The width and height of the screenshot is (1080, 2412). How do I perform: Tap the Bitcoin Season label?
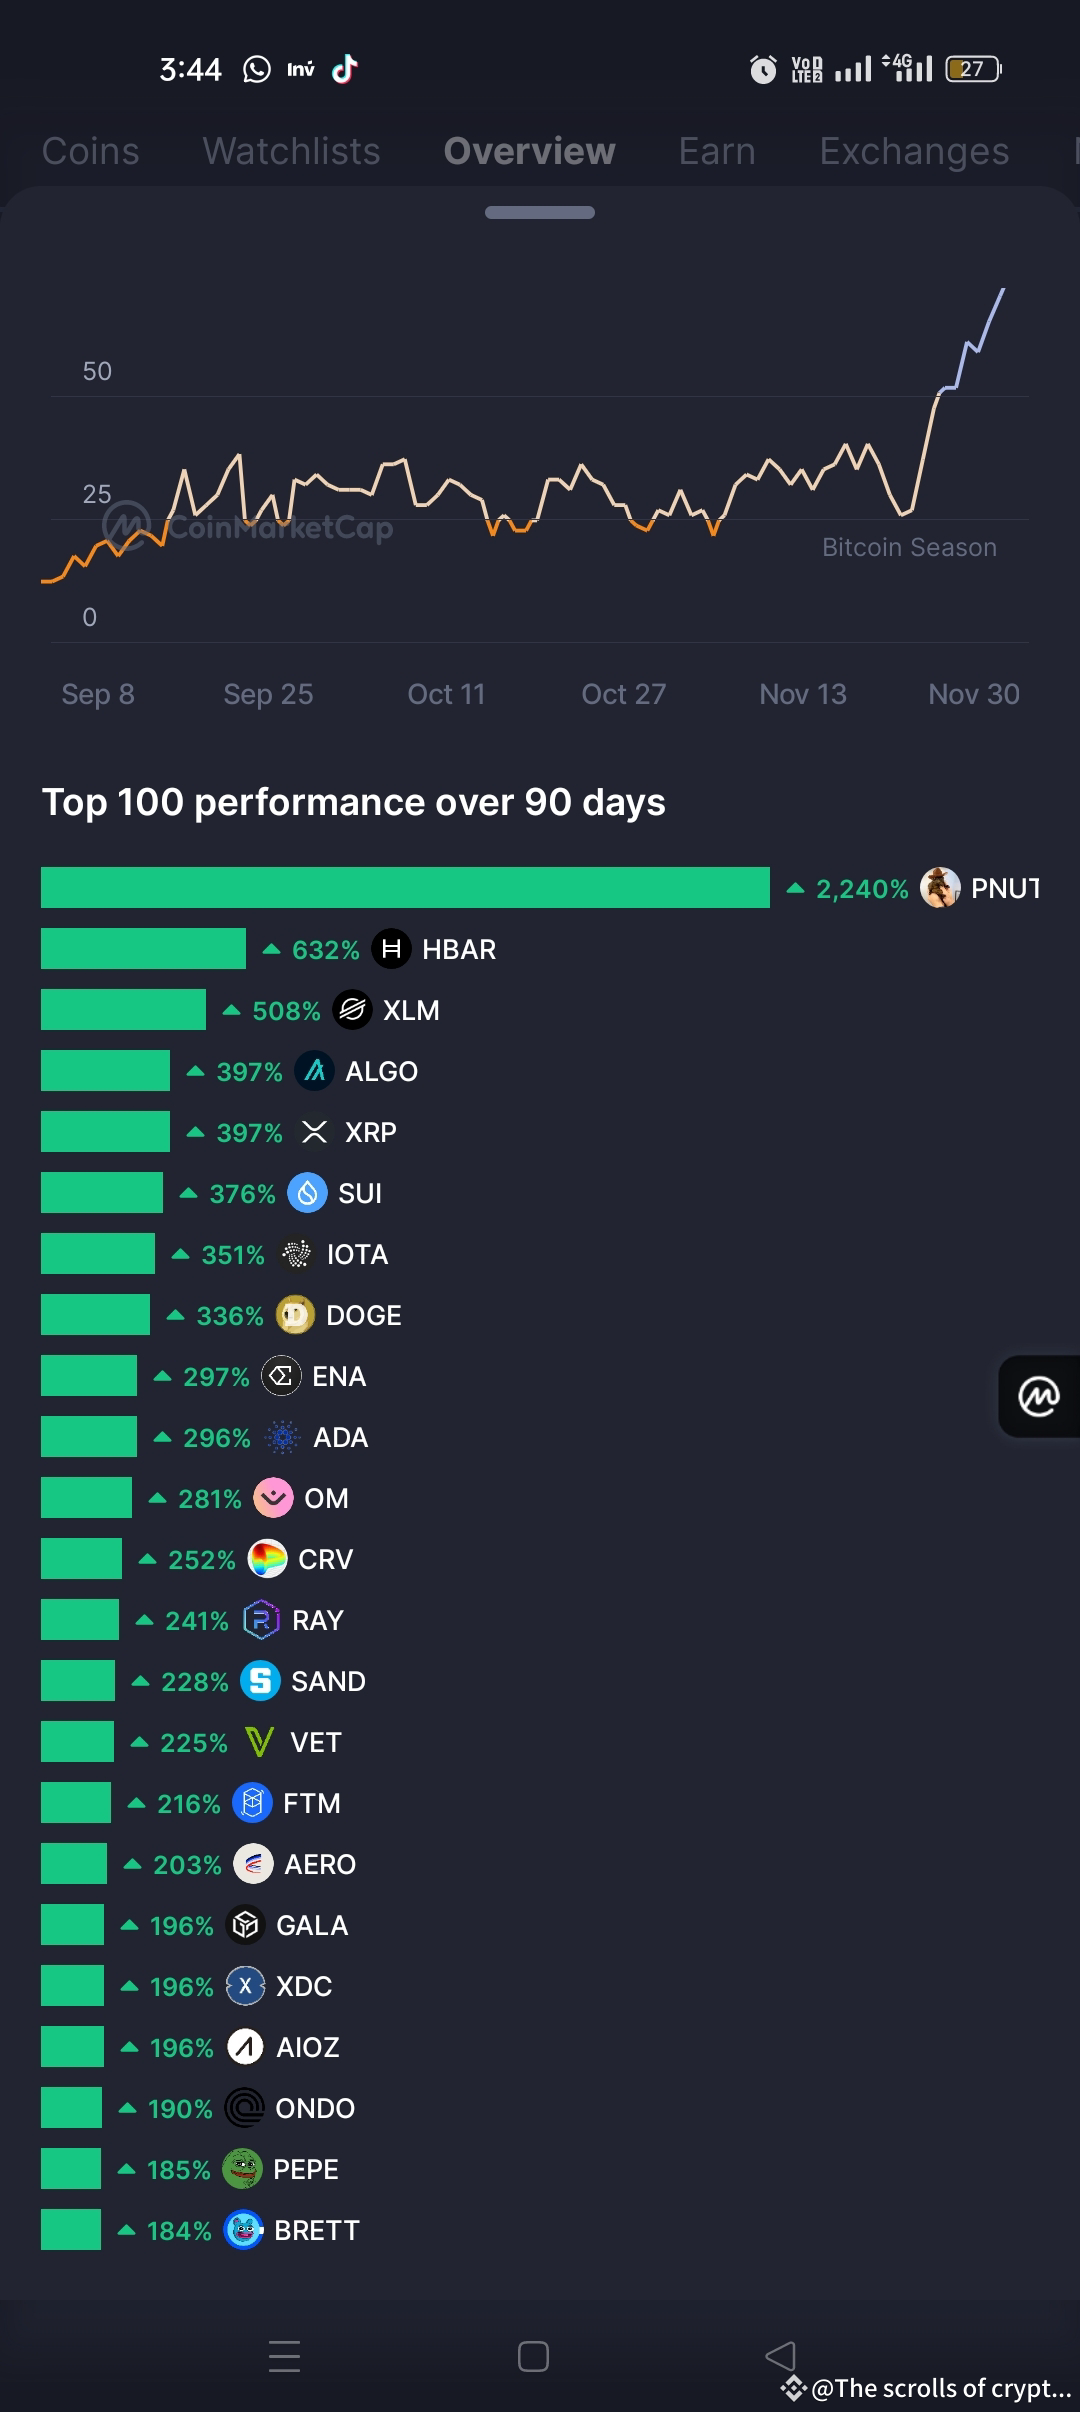click(x=908, y=546)
